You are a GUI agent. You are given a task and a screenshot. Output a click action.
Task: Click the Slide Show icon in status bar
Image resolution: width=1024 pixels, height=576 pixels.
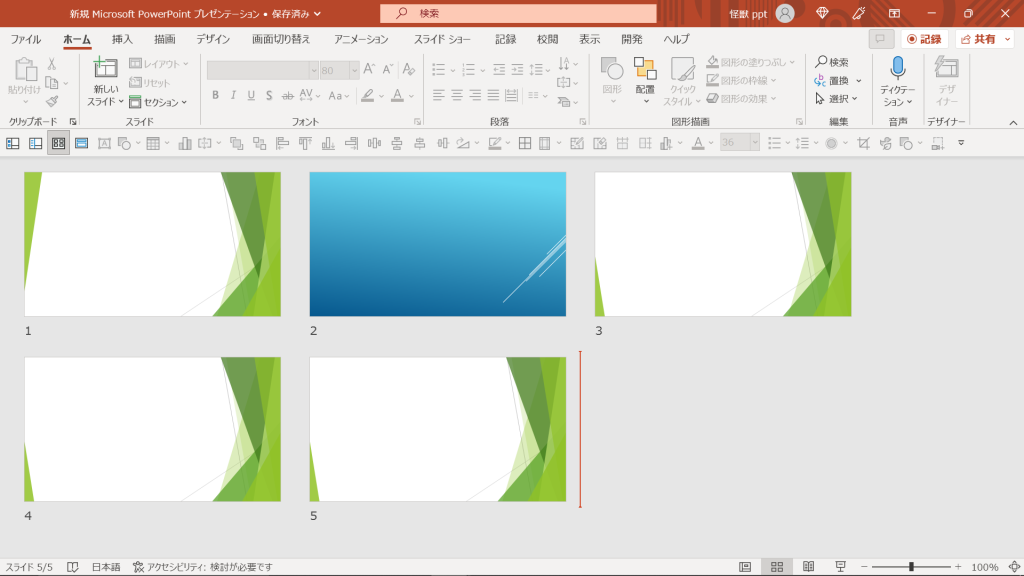coord(841,567)
